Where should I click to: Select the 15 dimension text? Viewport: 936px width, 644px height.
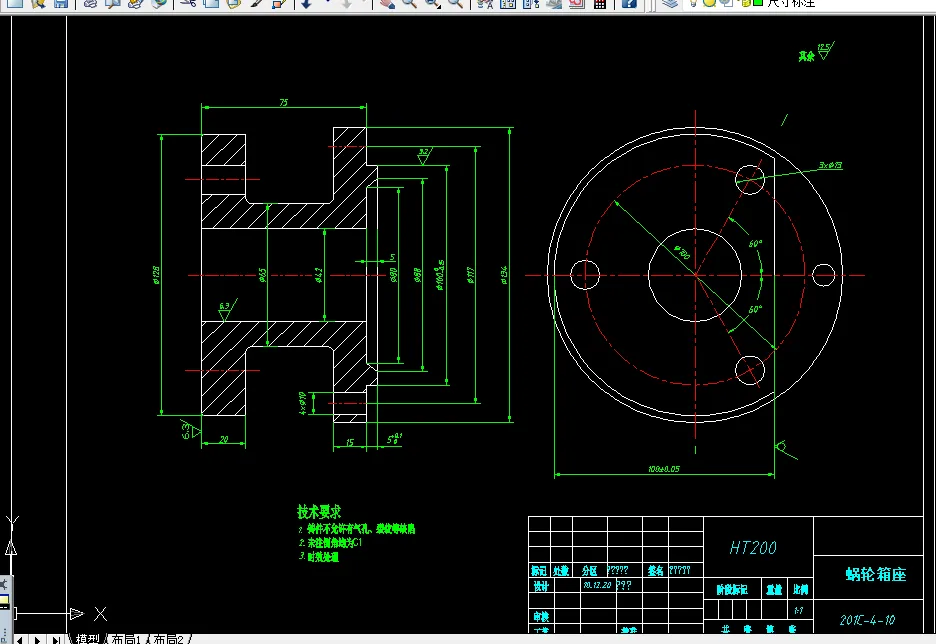[350, 442]
